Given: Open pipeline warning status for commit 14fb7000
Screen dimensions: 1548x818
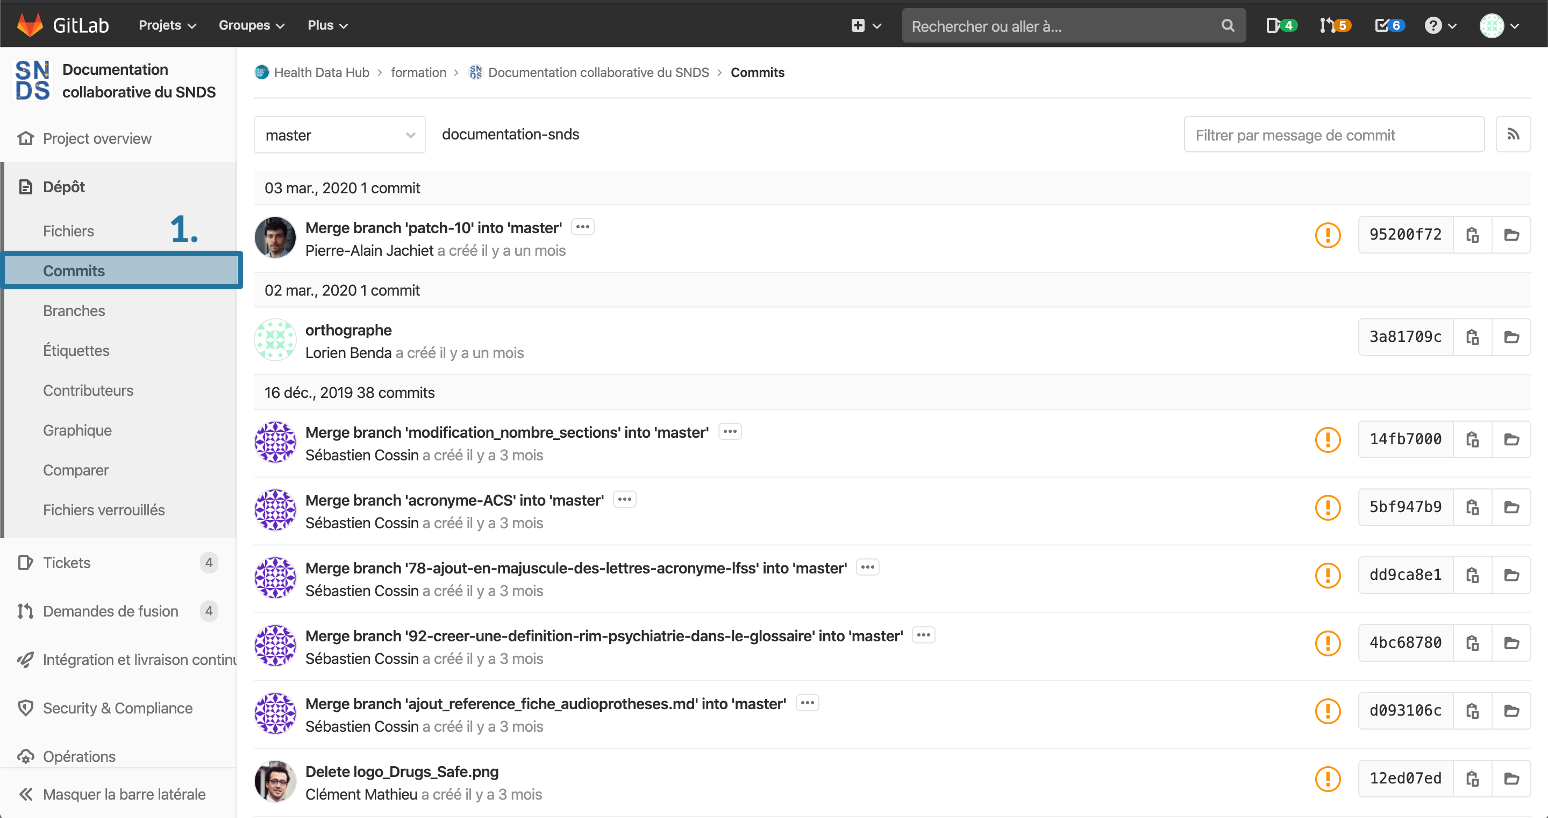Looking at the screenshot, I should (1327, 439).
